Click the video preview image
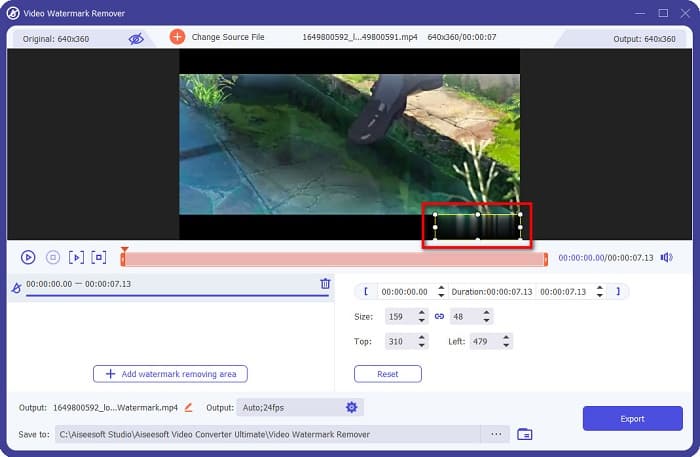The width and height of the screenshot is (700, 457). pos(349,144)
